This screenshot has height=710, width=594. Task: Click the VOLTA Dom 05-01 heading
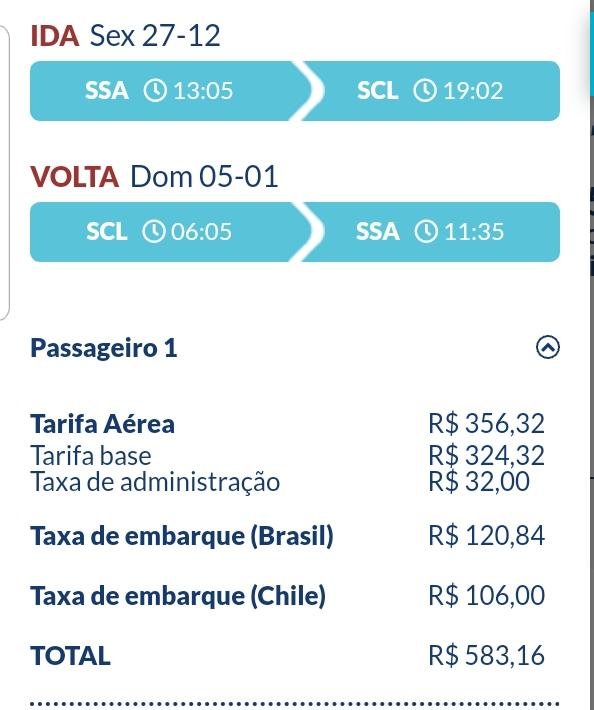tap(154, 176)
